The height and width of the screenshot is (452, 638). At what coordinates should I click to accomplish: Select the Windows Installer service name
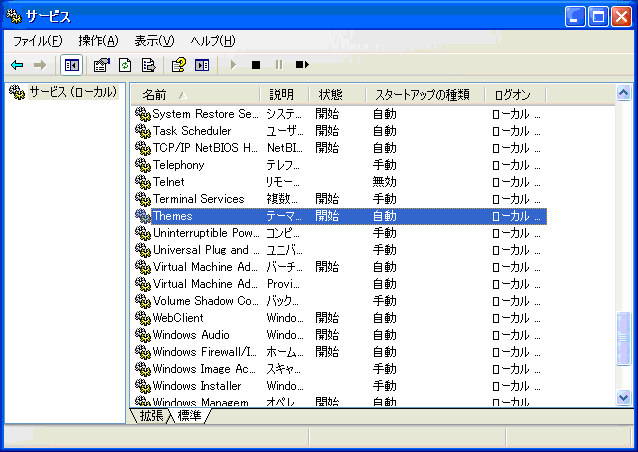coord(197,386)
